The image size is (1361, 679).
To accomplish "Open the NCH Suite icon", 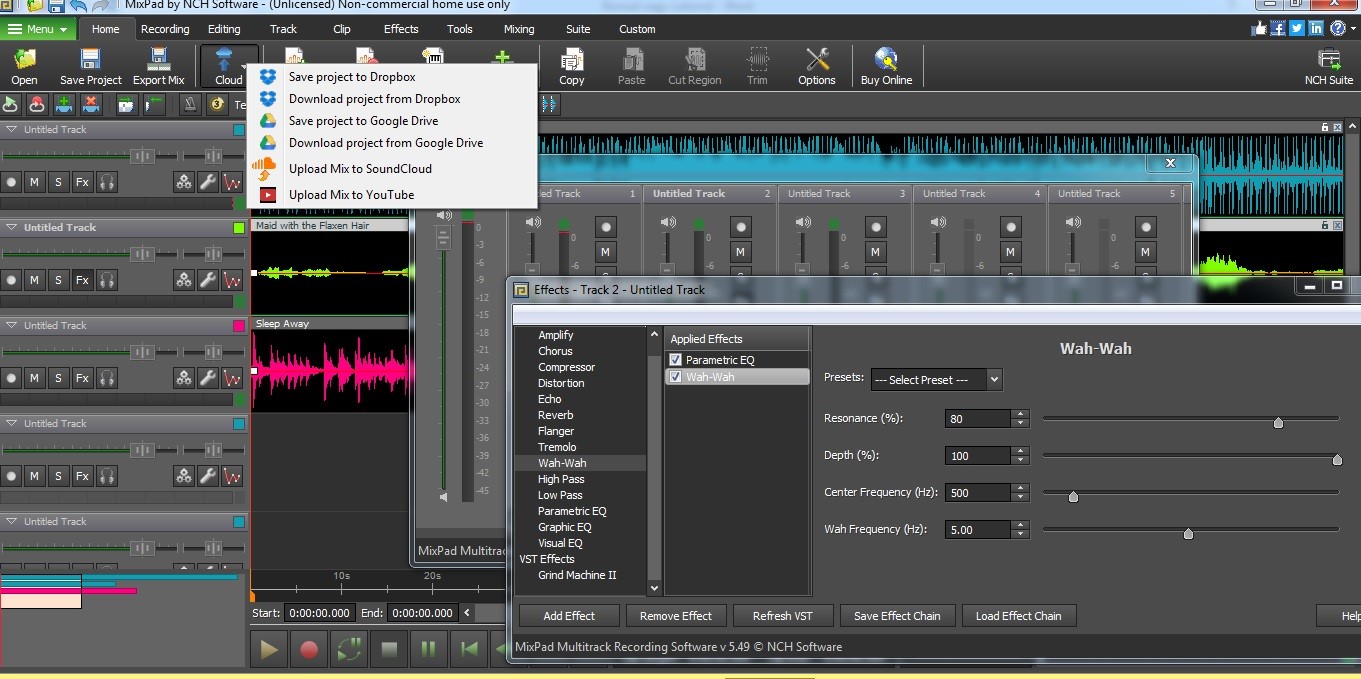I will 1328,60.
